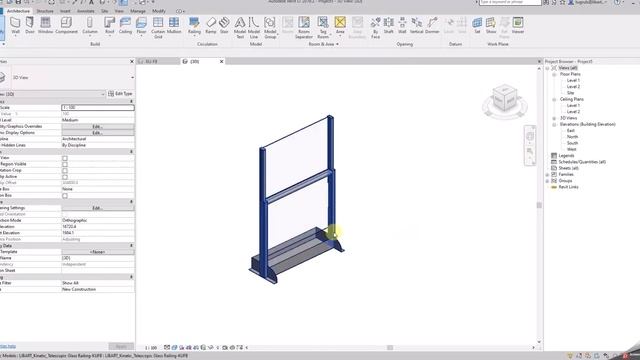The image size is (640, 360).
Task: Click Edit for Graphic Display Options
Action: [98, 133]
